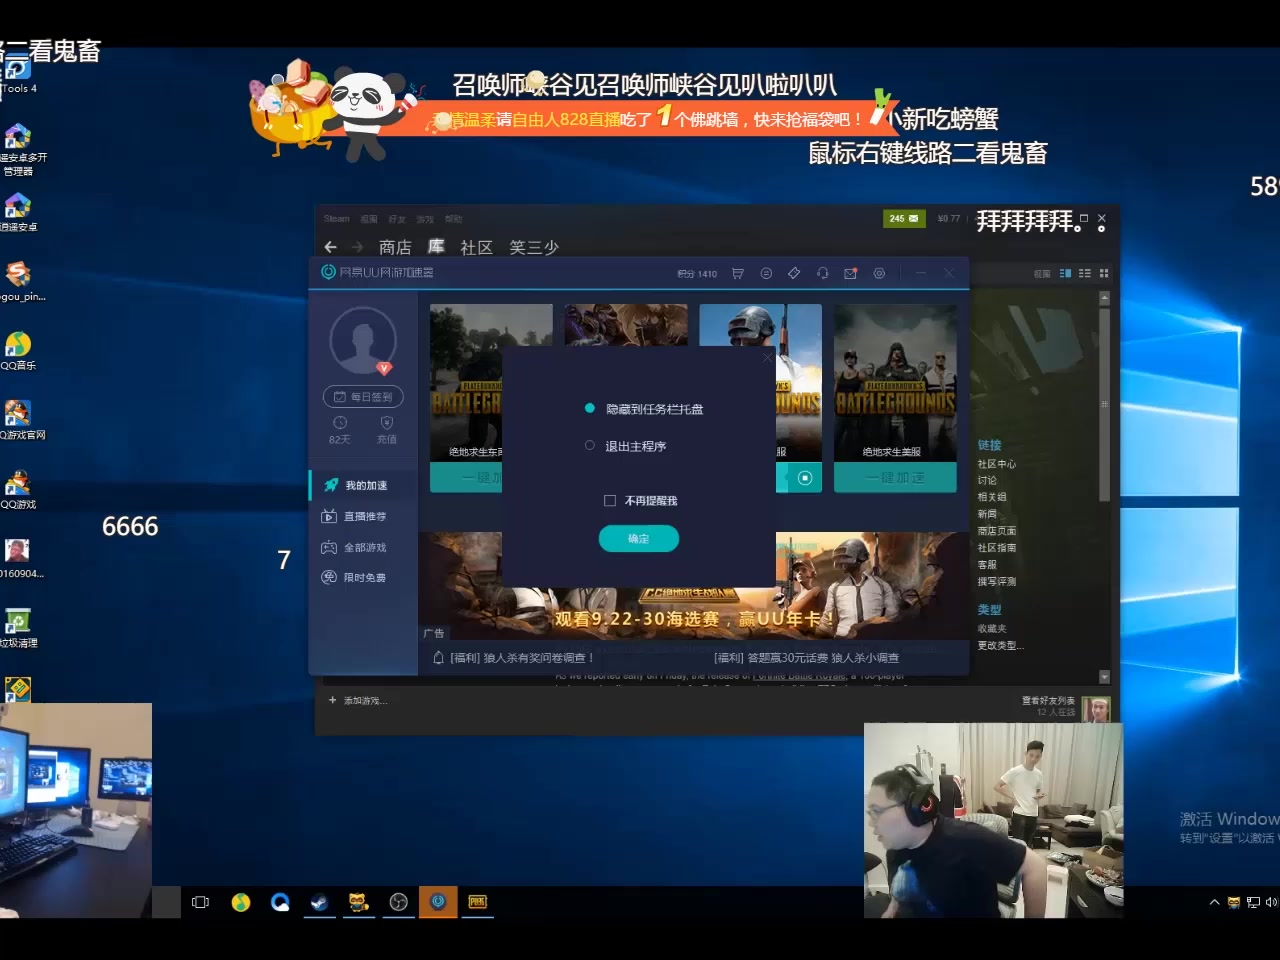Open Steam 社区 tab
Screen dimensions: 1280x960
point(476,247)
